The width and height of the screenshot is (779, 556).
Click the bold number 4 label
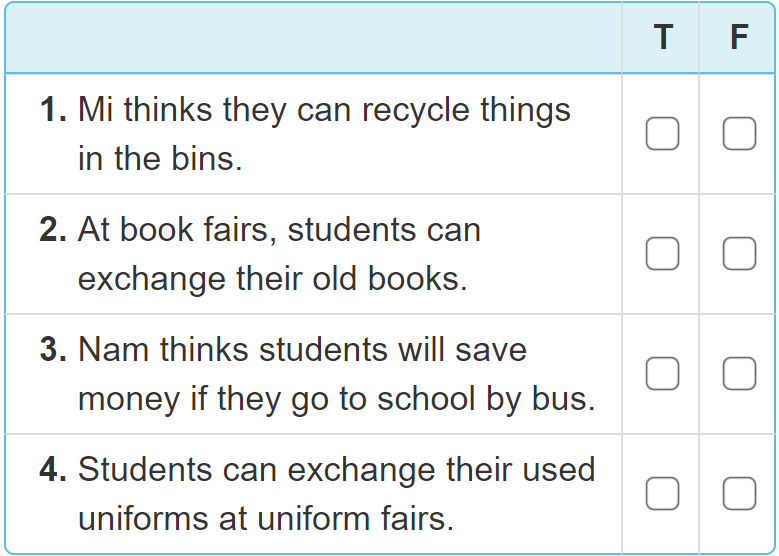pyautogui.click(x=53, y=470)
